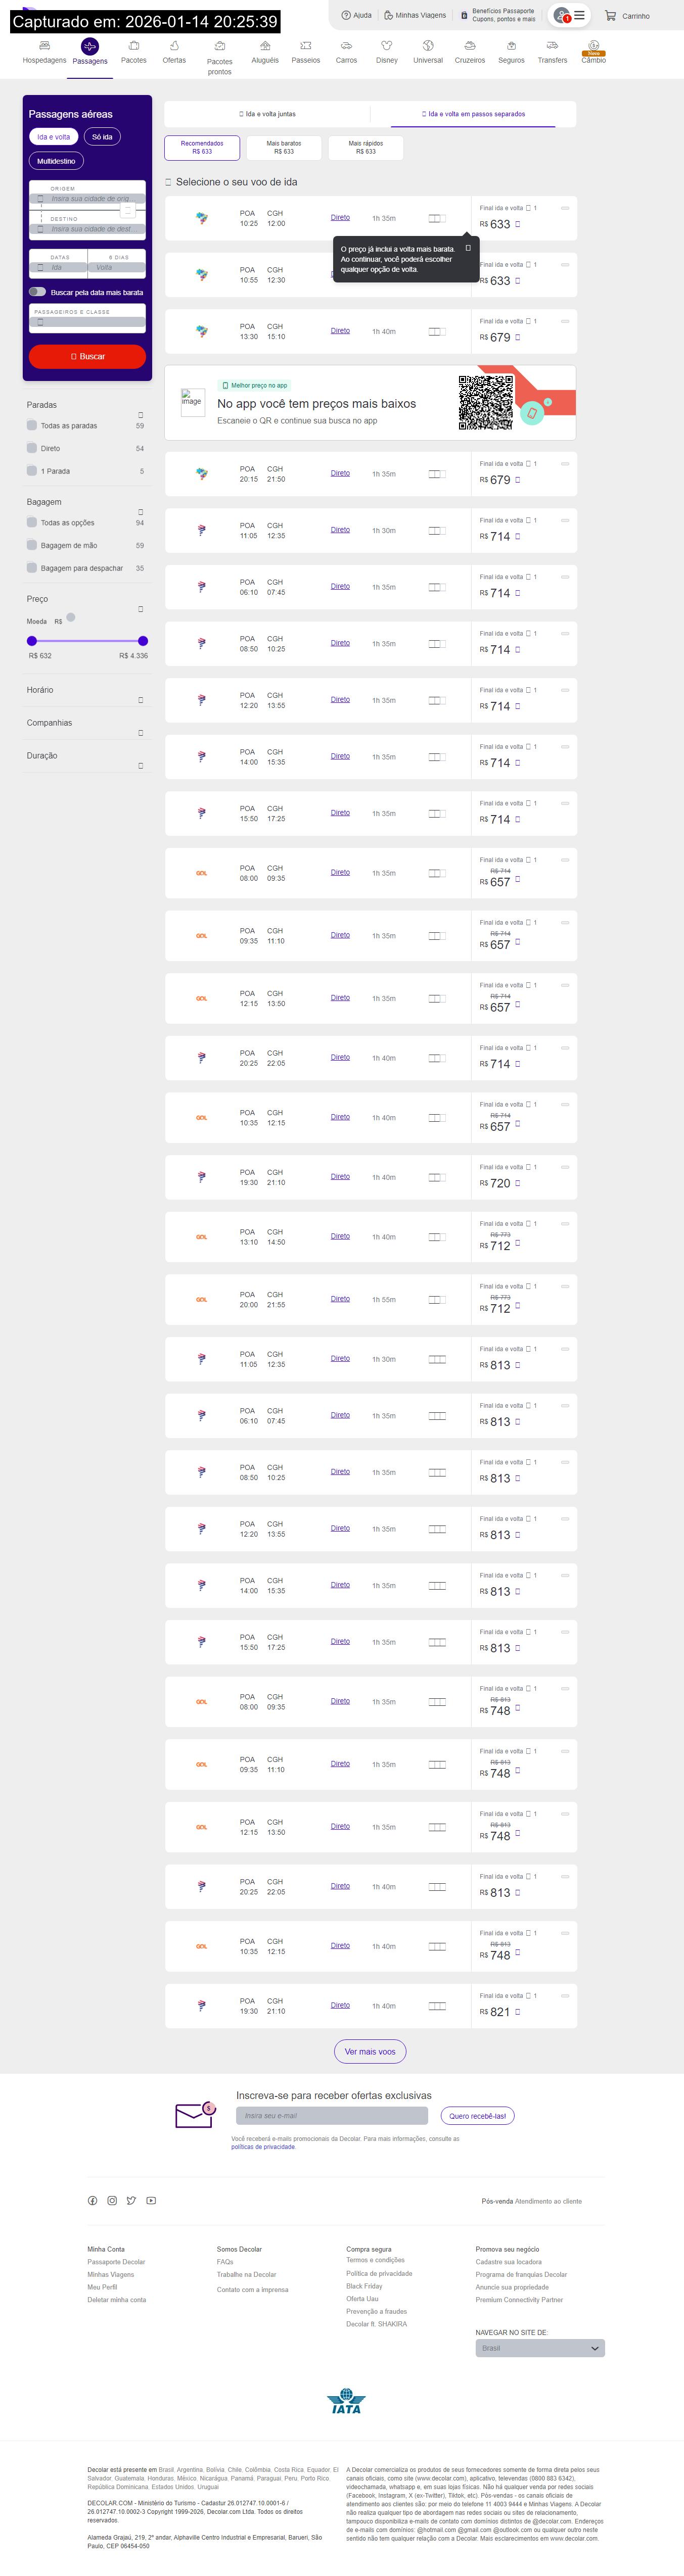Go to the Carros rental icon
The image size is (684, 2576).
346,46
